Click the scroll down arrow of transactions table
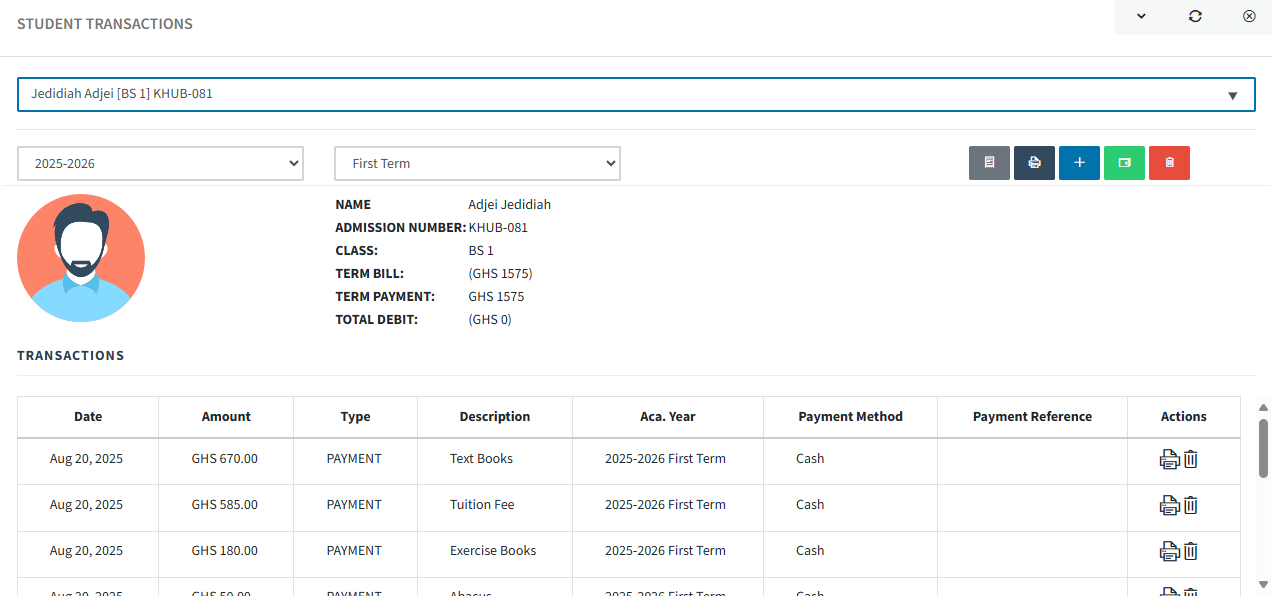The image size is (1272, 615). [1263, 584]
